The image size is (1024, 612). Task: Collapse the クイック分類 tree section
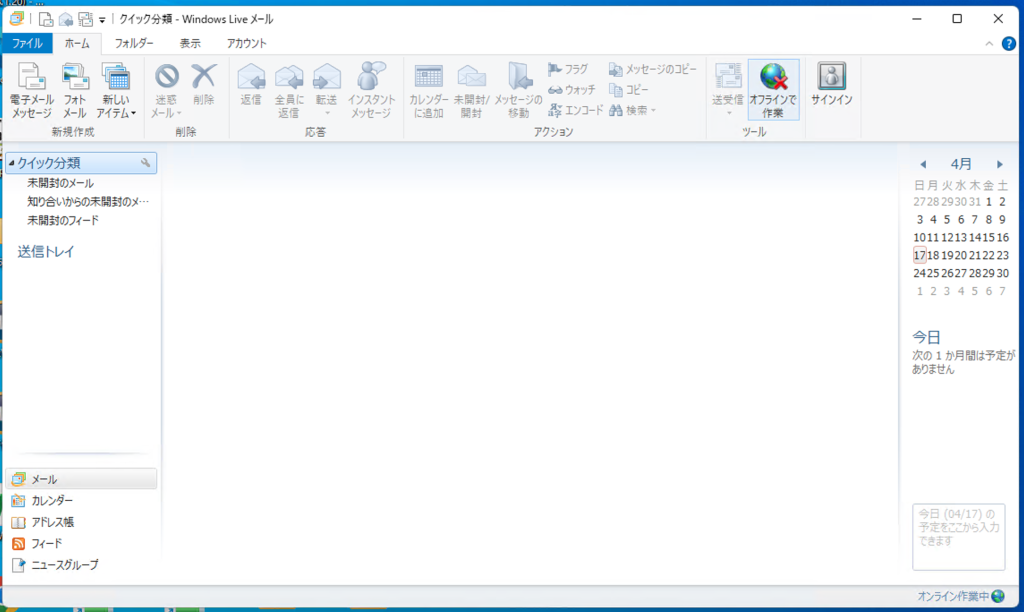pyautogui.click(x=11, y=163)
